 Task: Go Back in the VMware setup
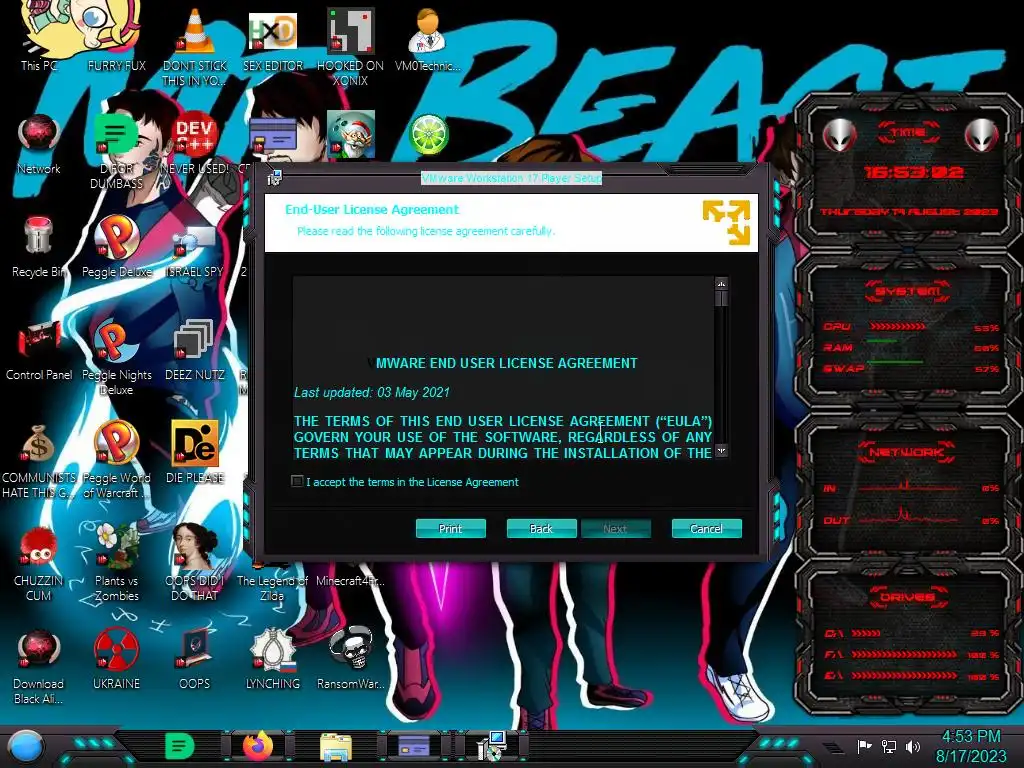tap(541, 528)
